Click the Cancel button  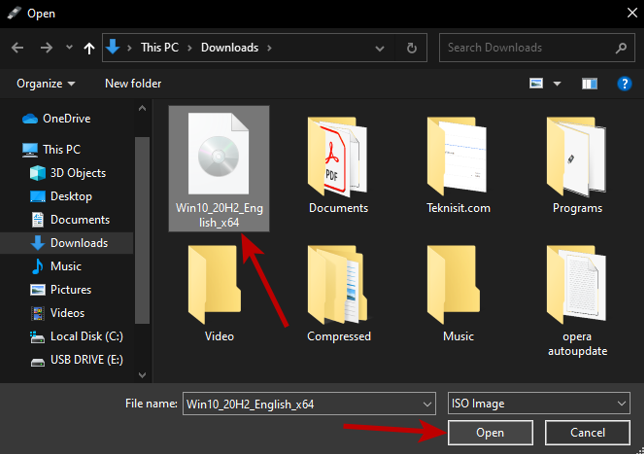pos(587,433)
